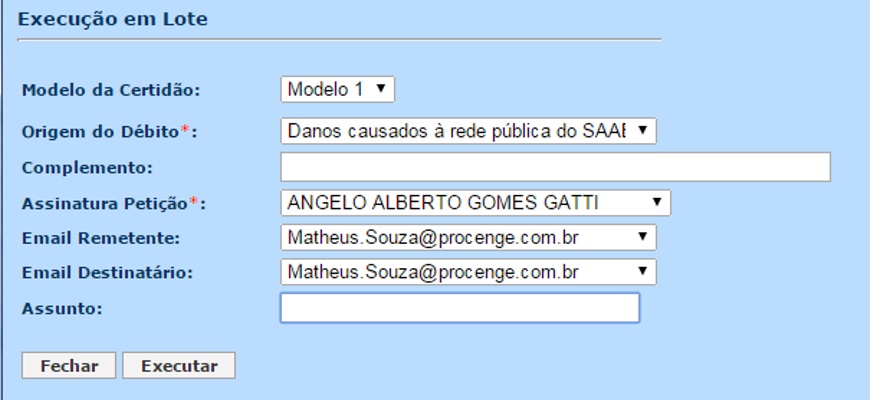This screenshot has height=400, width=870.
Task: Click the red asterisk after Origem do Débito
Action: tap(184, 130)
